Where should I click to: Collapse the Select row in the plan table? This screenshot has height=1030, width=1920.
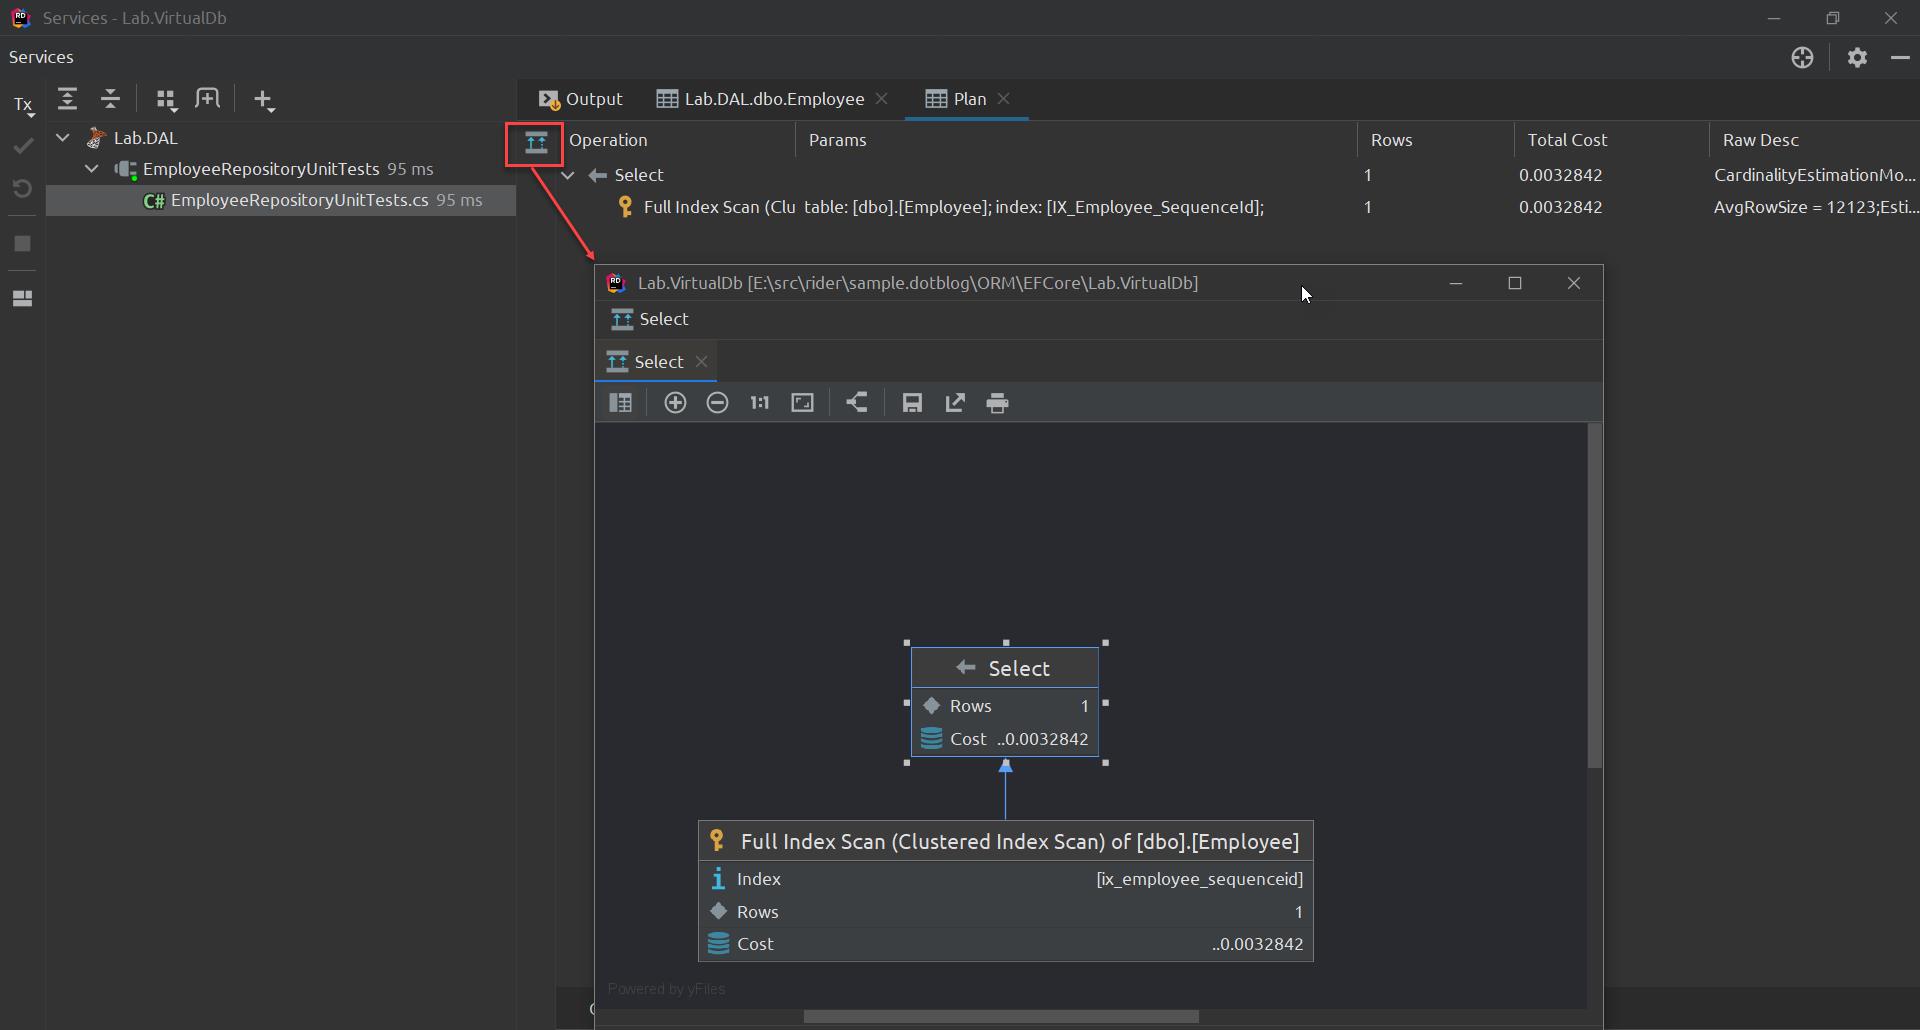pos(568,175)
